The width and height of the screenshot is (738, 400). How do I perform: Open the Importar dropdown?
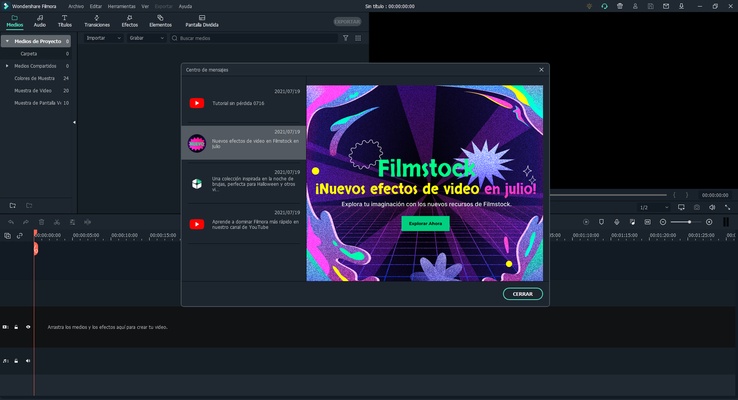[x=104, y=38]
